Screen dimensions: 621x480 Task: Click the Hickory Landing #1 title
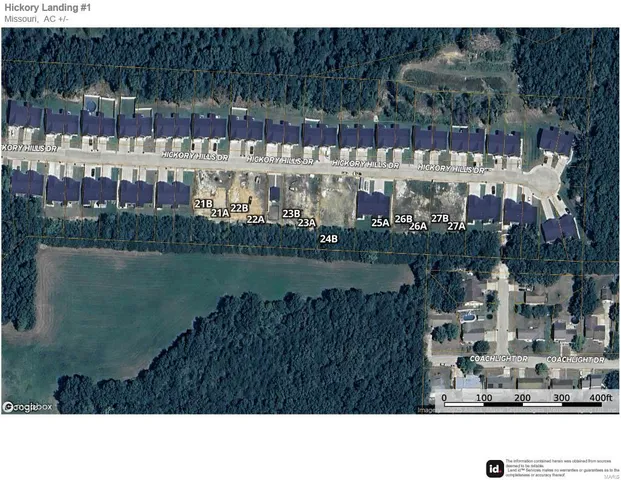[x=46, y=7]
